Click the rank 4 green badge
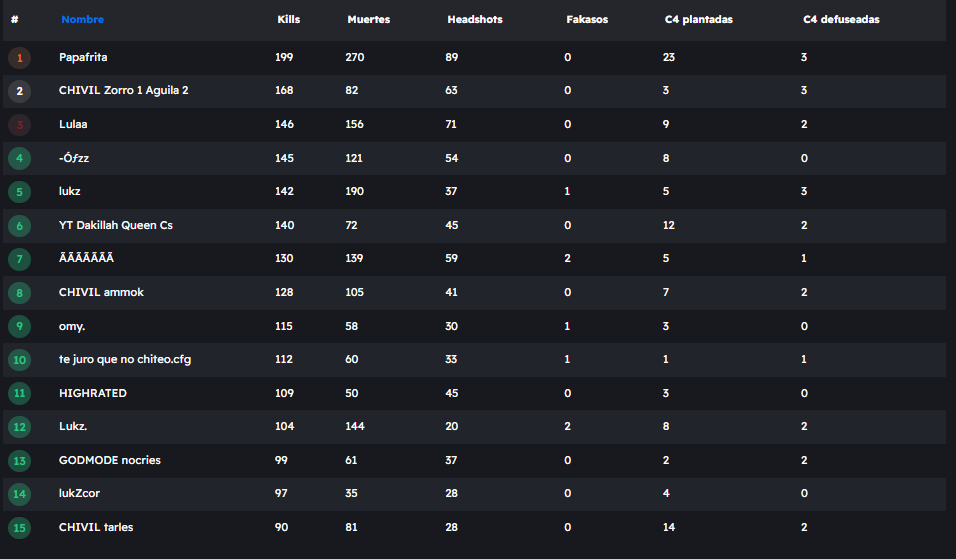This screenshot has height=559, width=956. point(19,158)
